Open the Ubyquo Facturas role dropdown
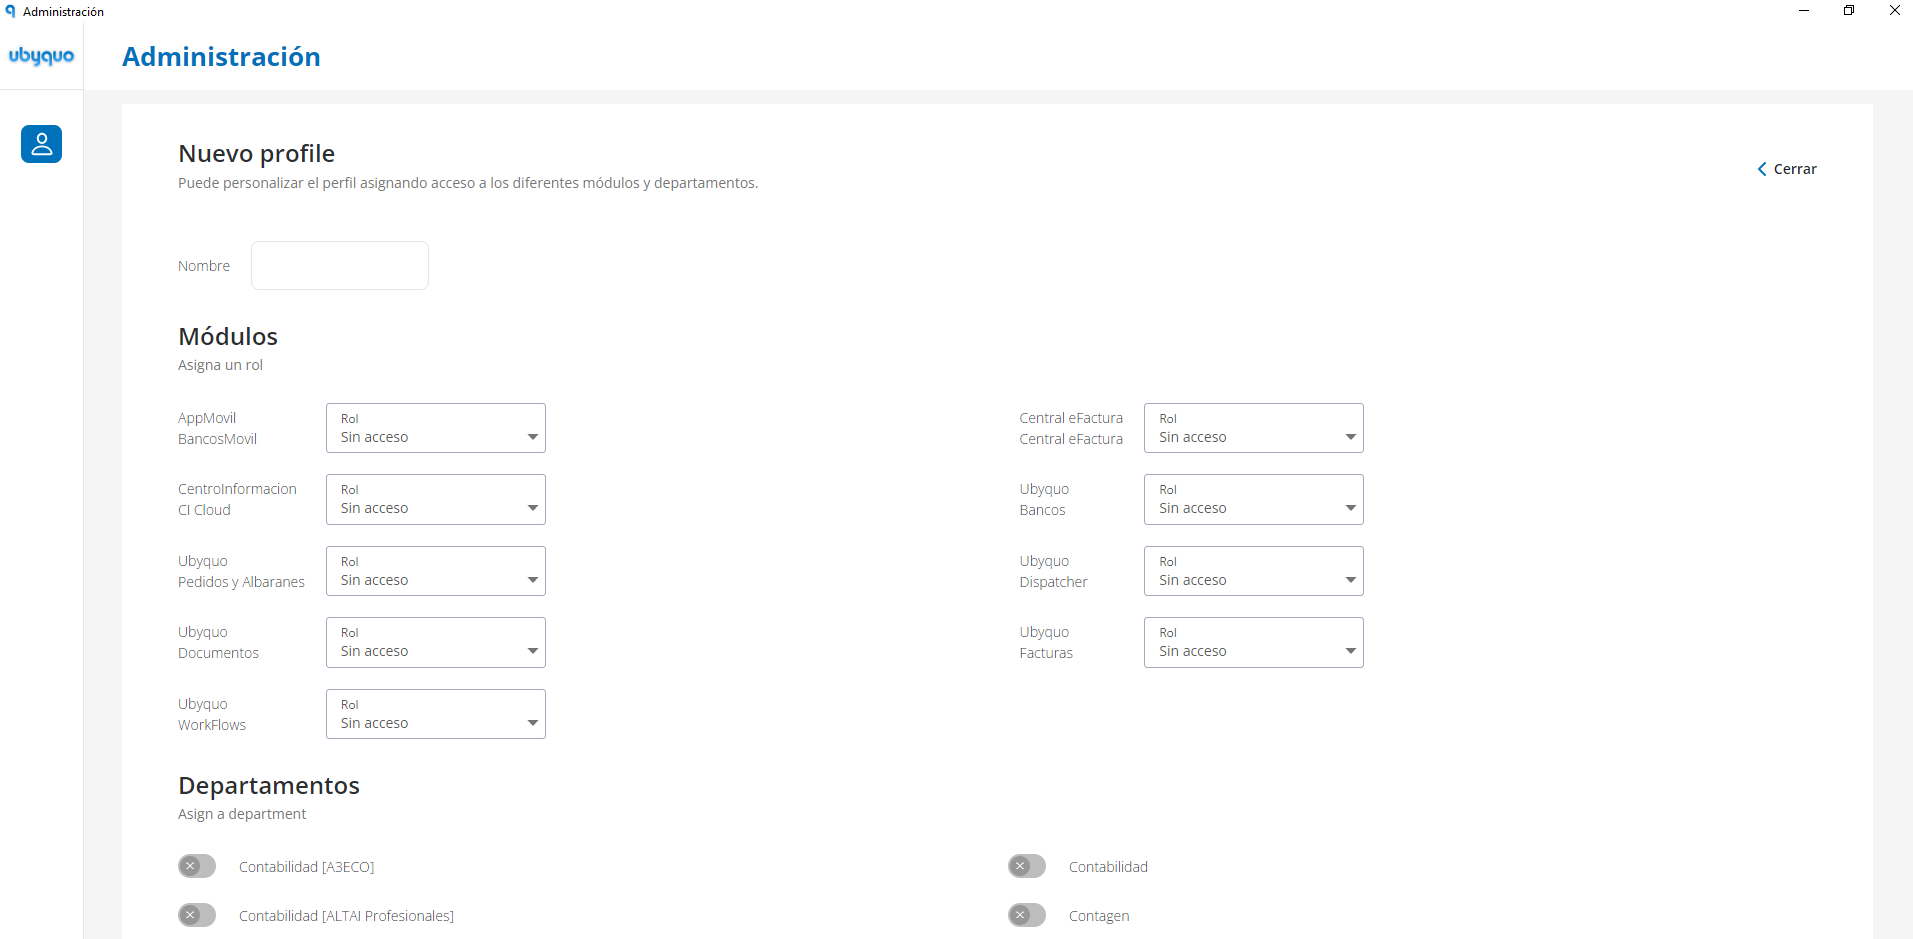The height and width of the screenshot is (939, 1913). click(x=1254, y=642)
